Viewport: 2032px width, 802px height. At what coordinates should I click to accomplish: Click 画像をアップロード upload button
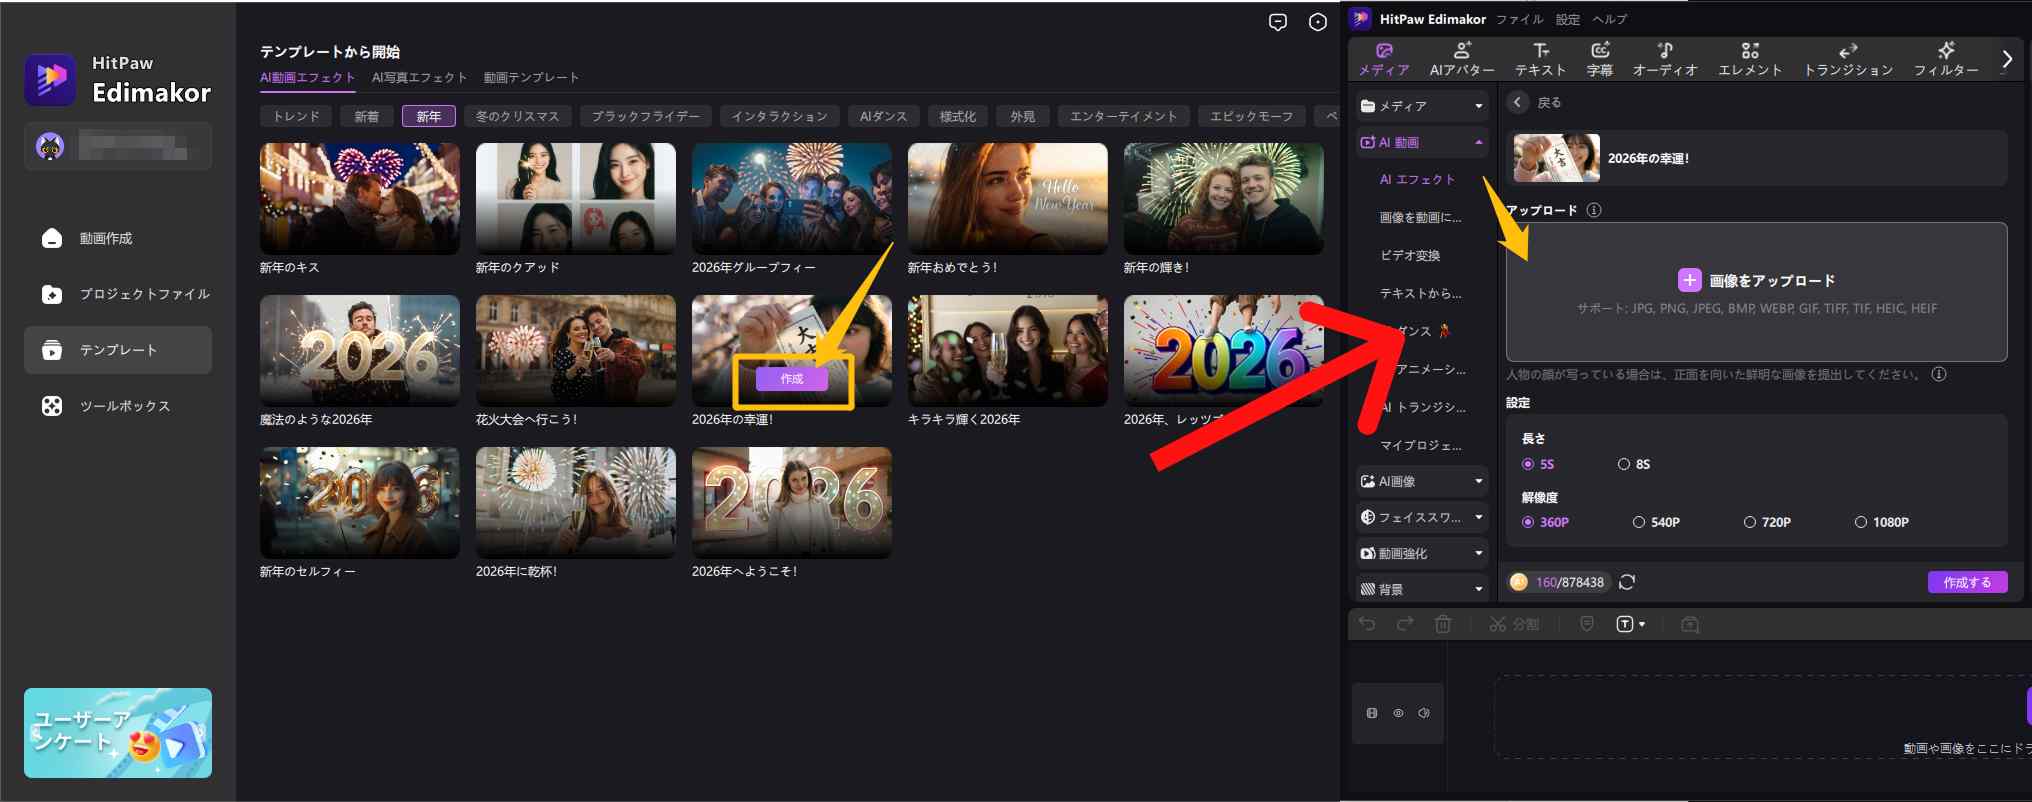[1756, 281]
